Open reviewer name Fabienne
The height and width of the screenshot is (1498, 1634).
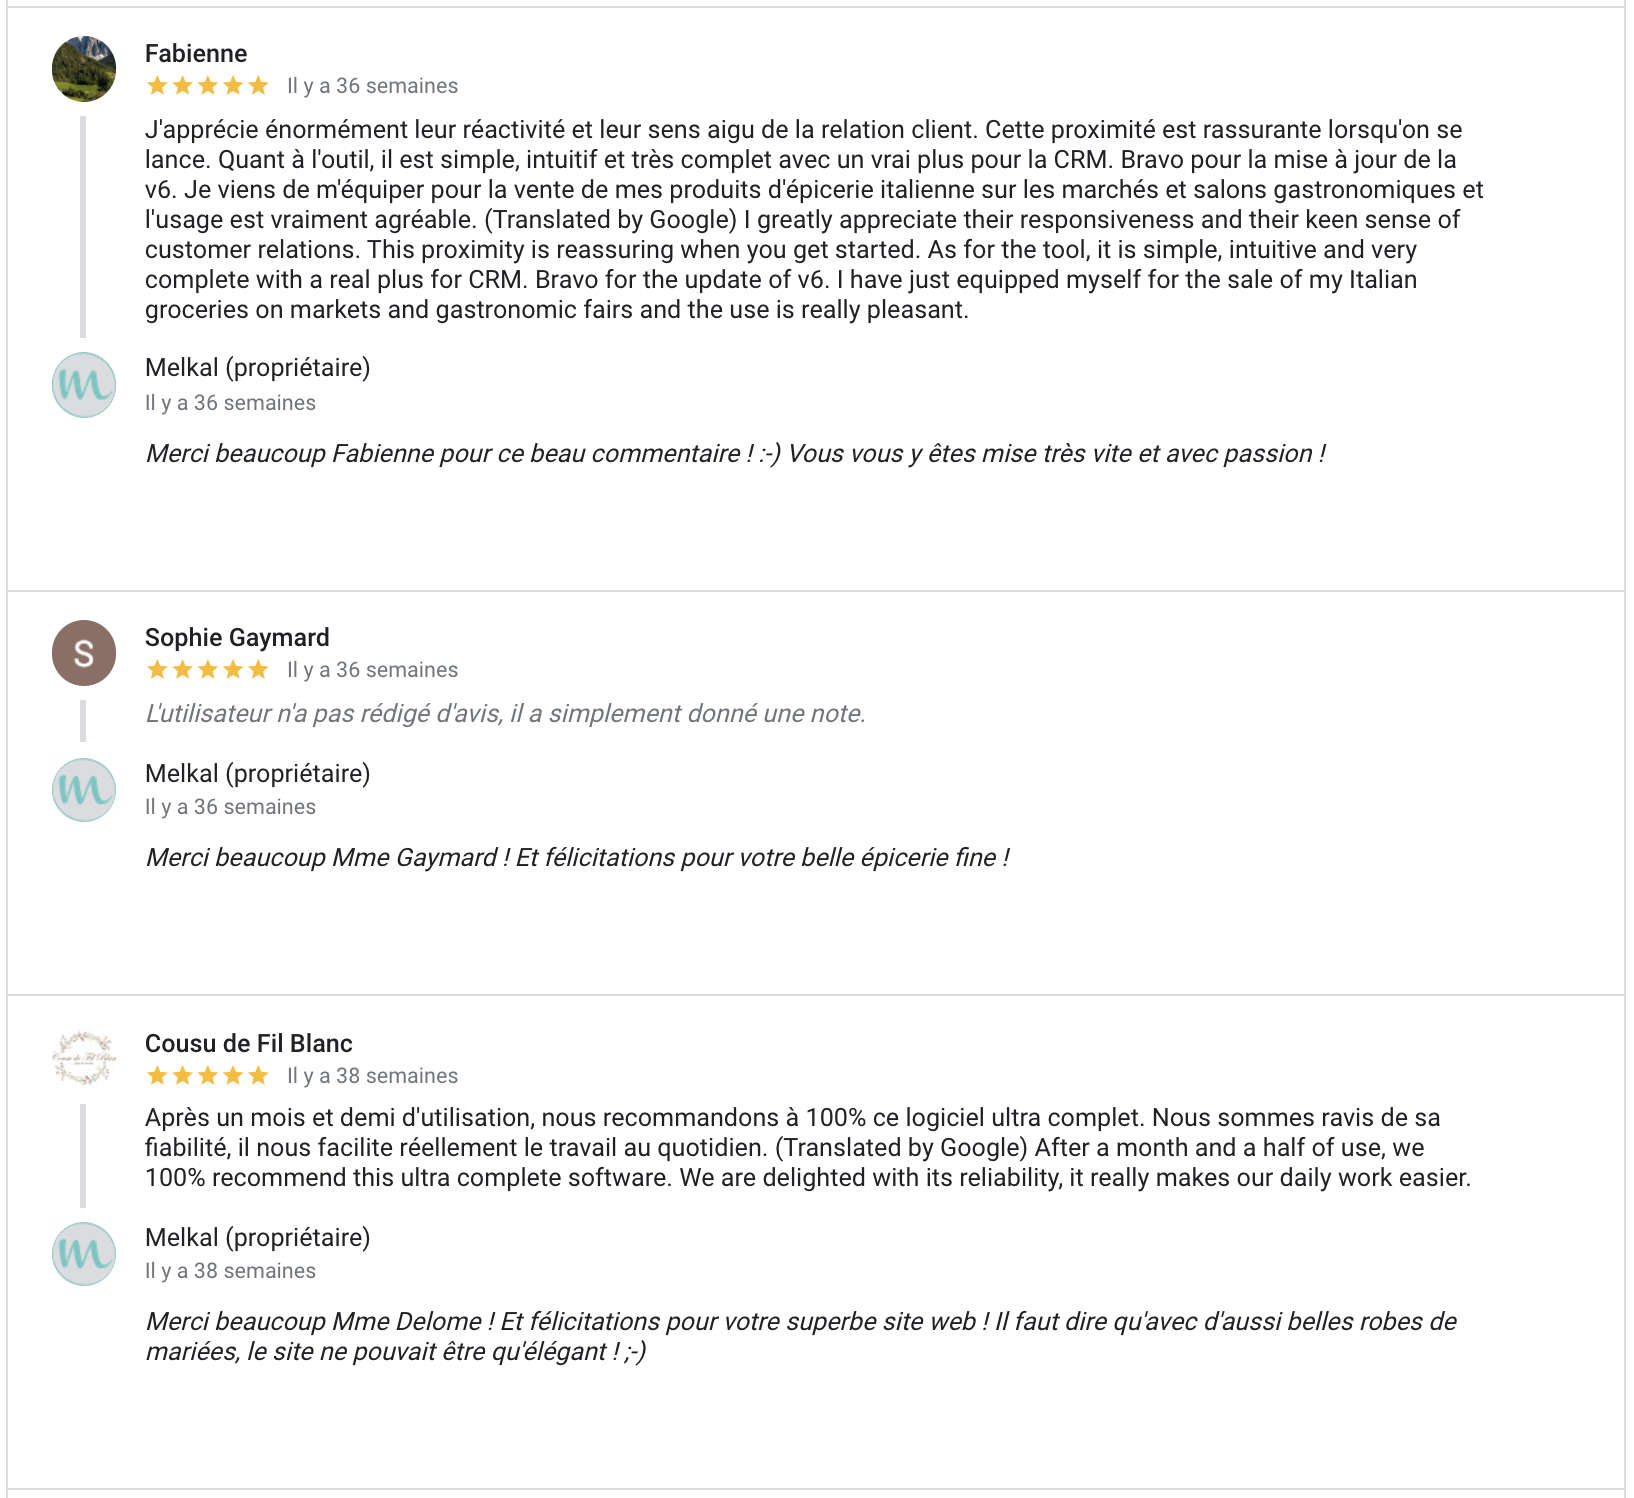point(196,54)
